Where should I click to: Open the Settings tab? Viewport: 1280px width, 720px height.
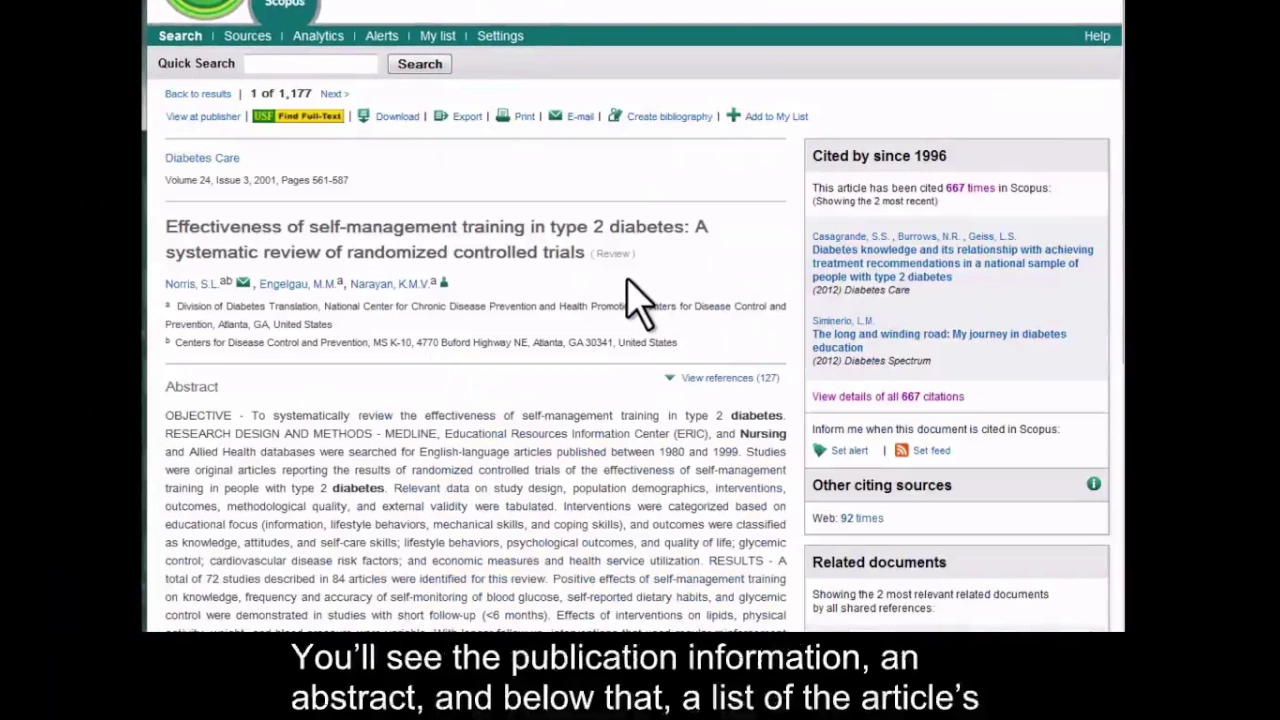(x=500, y=36)
